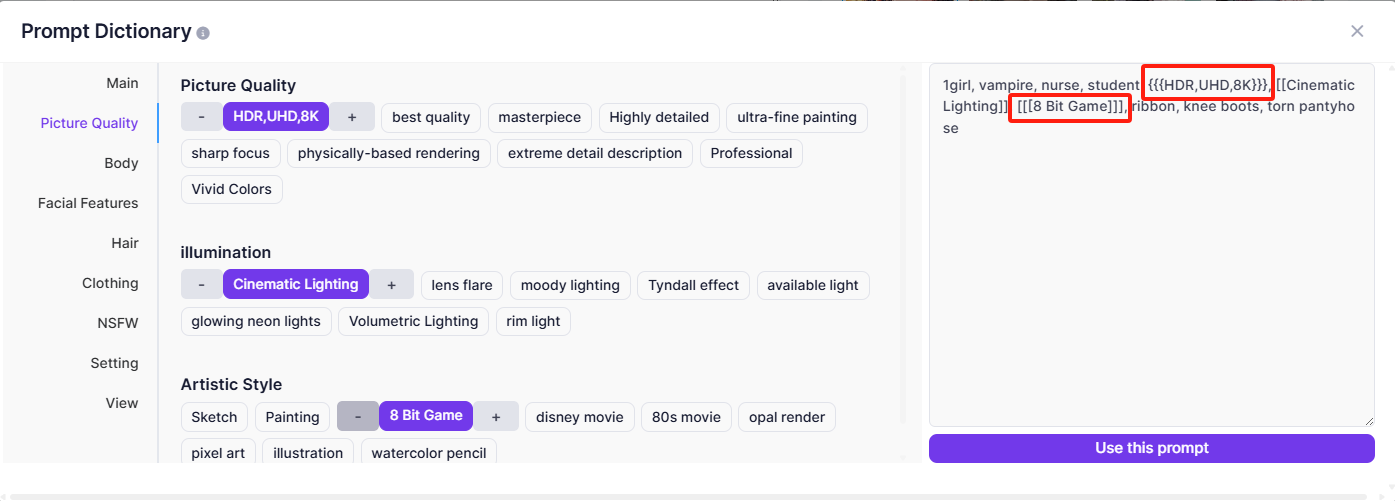
Task: Click inside the prompt text area
Action: [x=1150, y=280]
